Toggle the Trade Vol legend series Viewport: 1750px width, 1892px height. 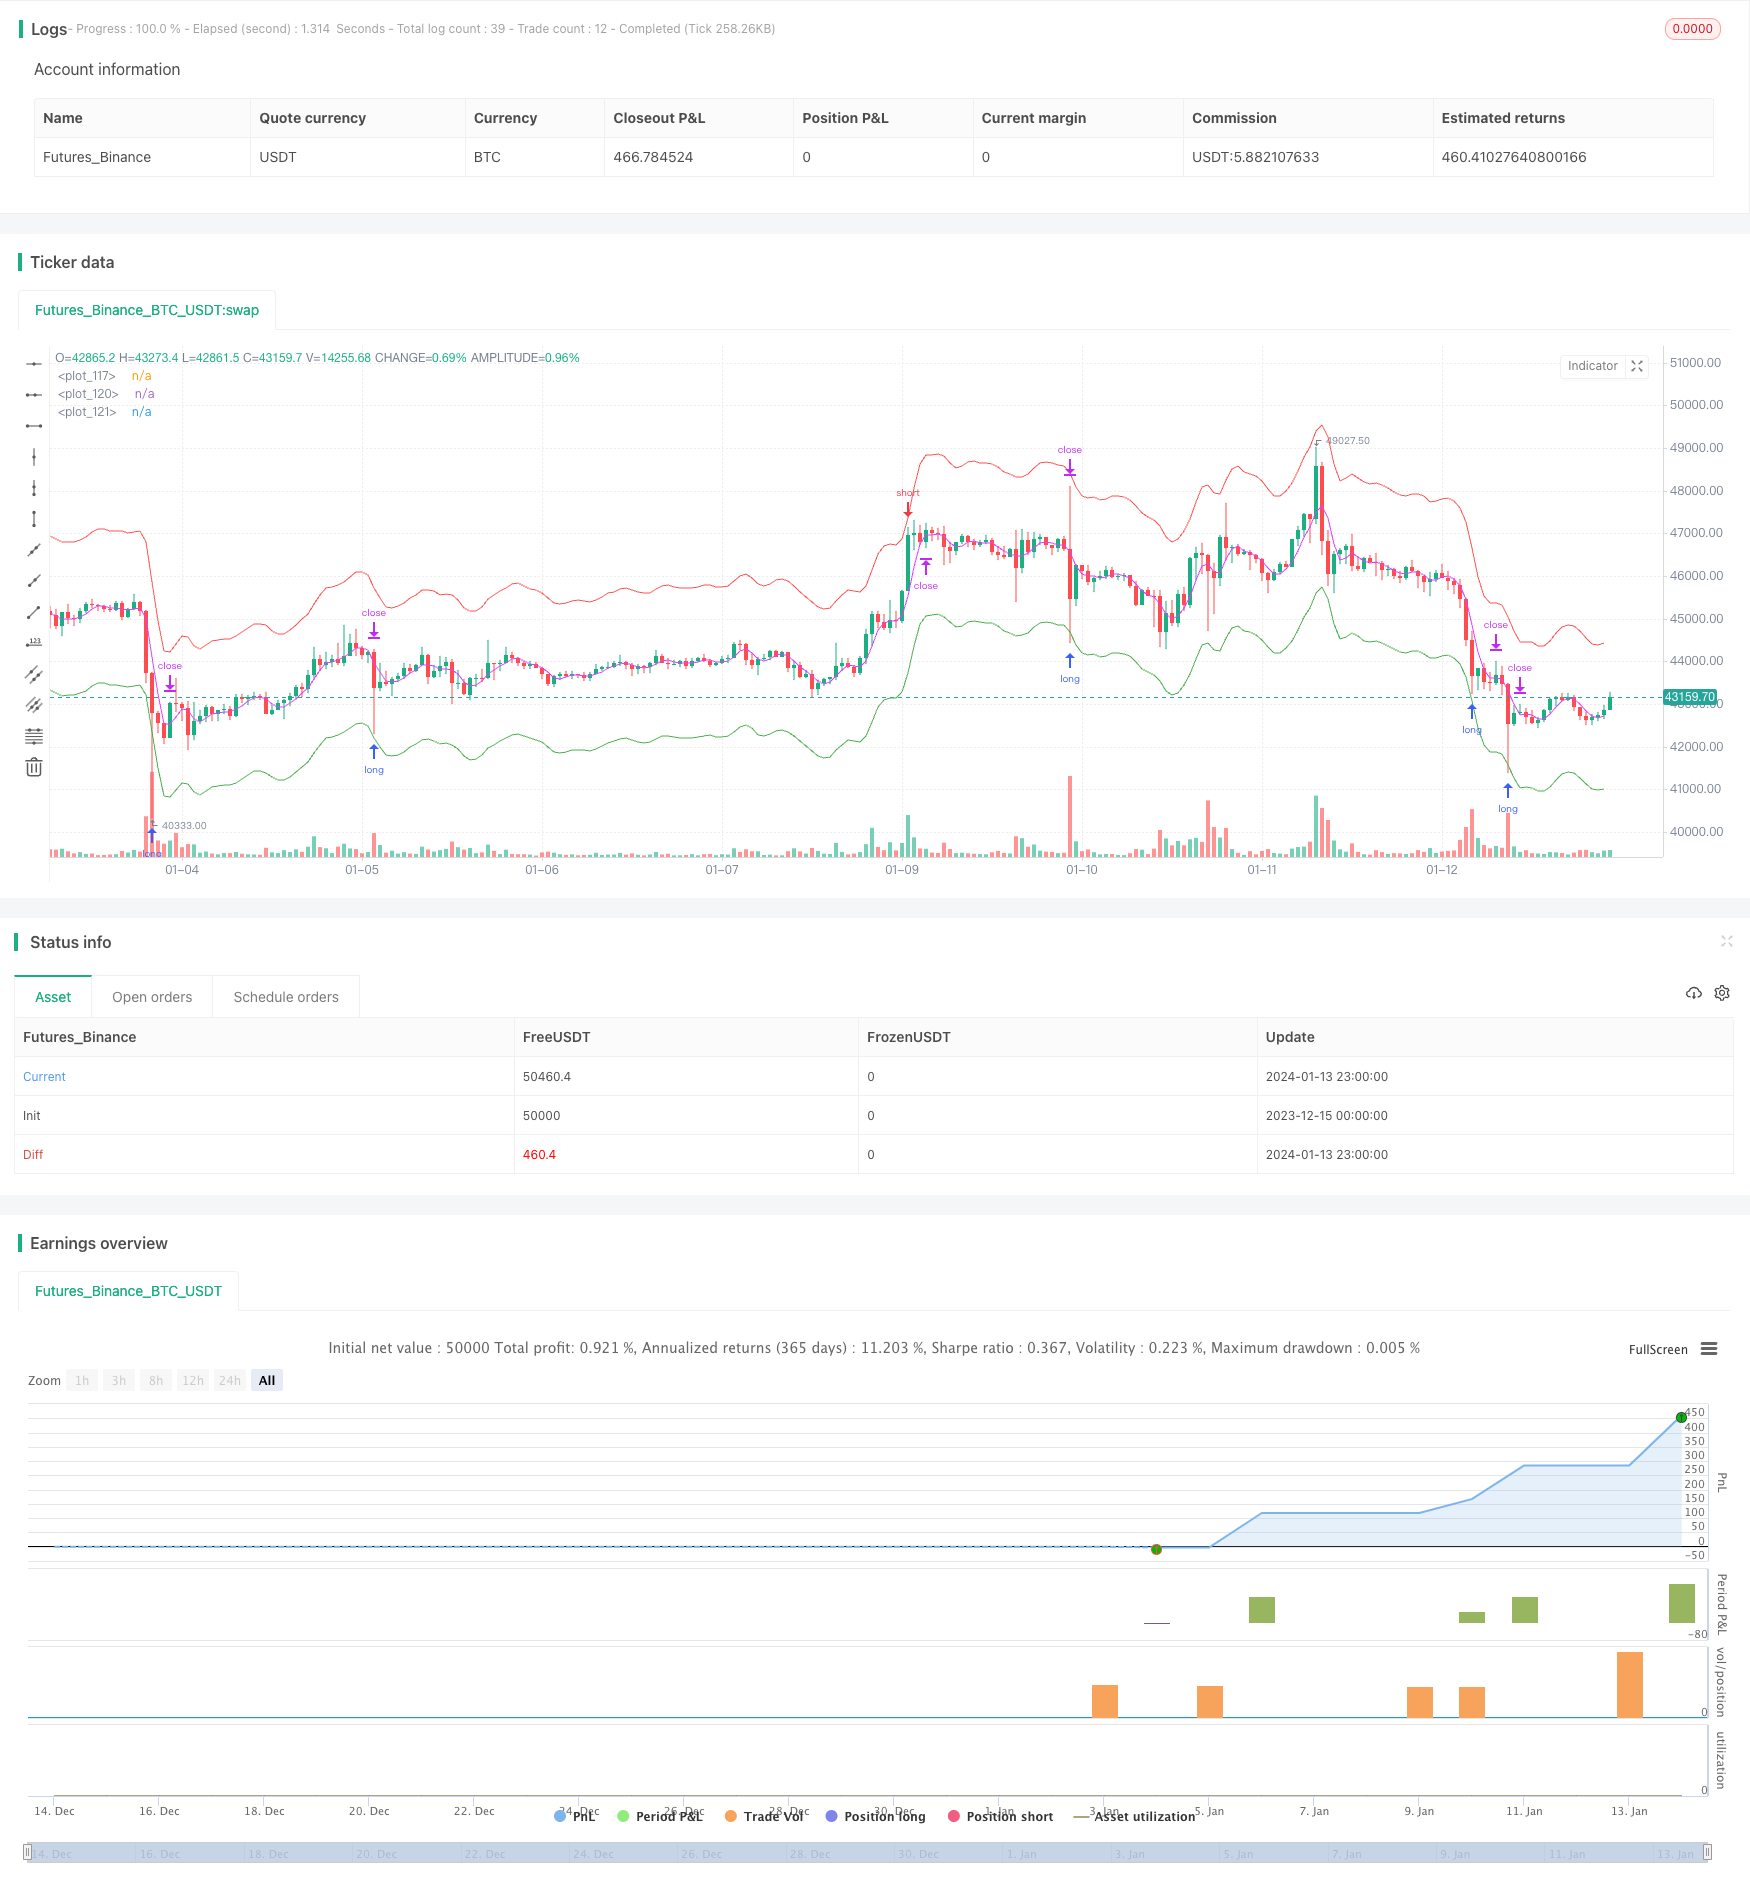click(x=765, y=1816)
